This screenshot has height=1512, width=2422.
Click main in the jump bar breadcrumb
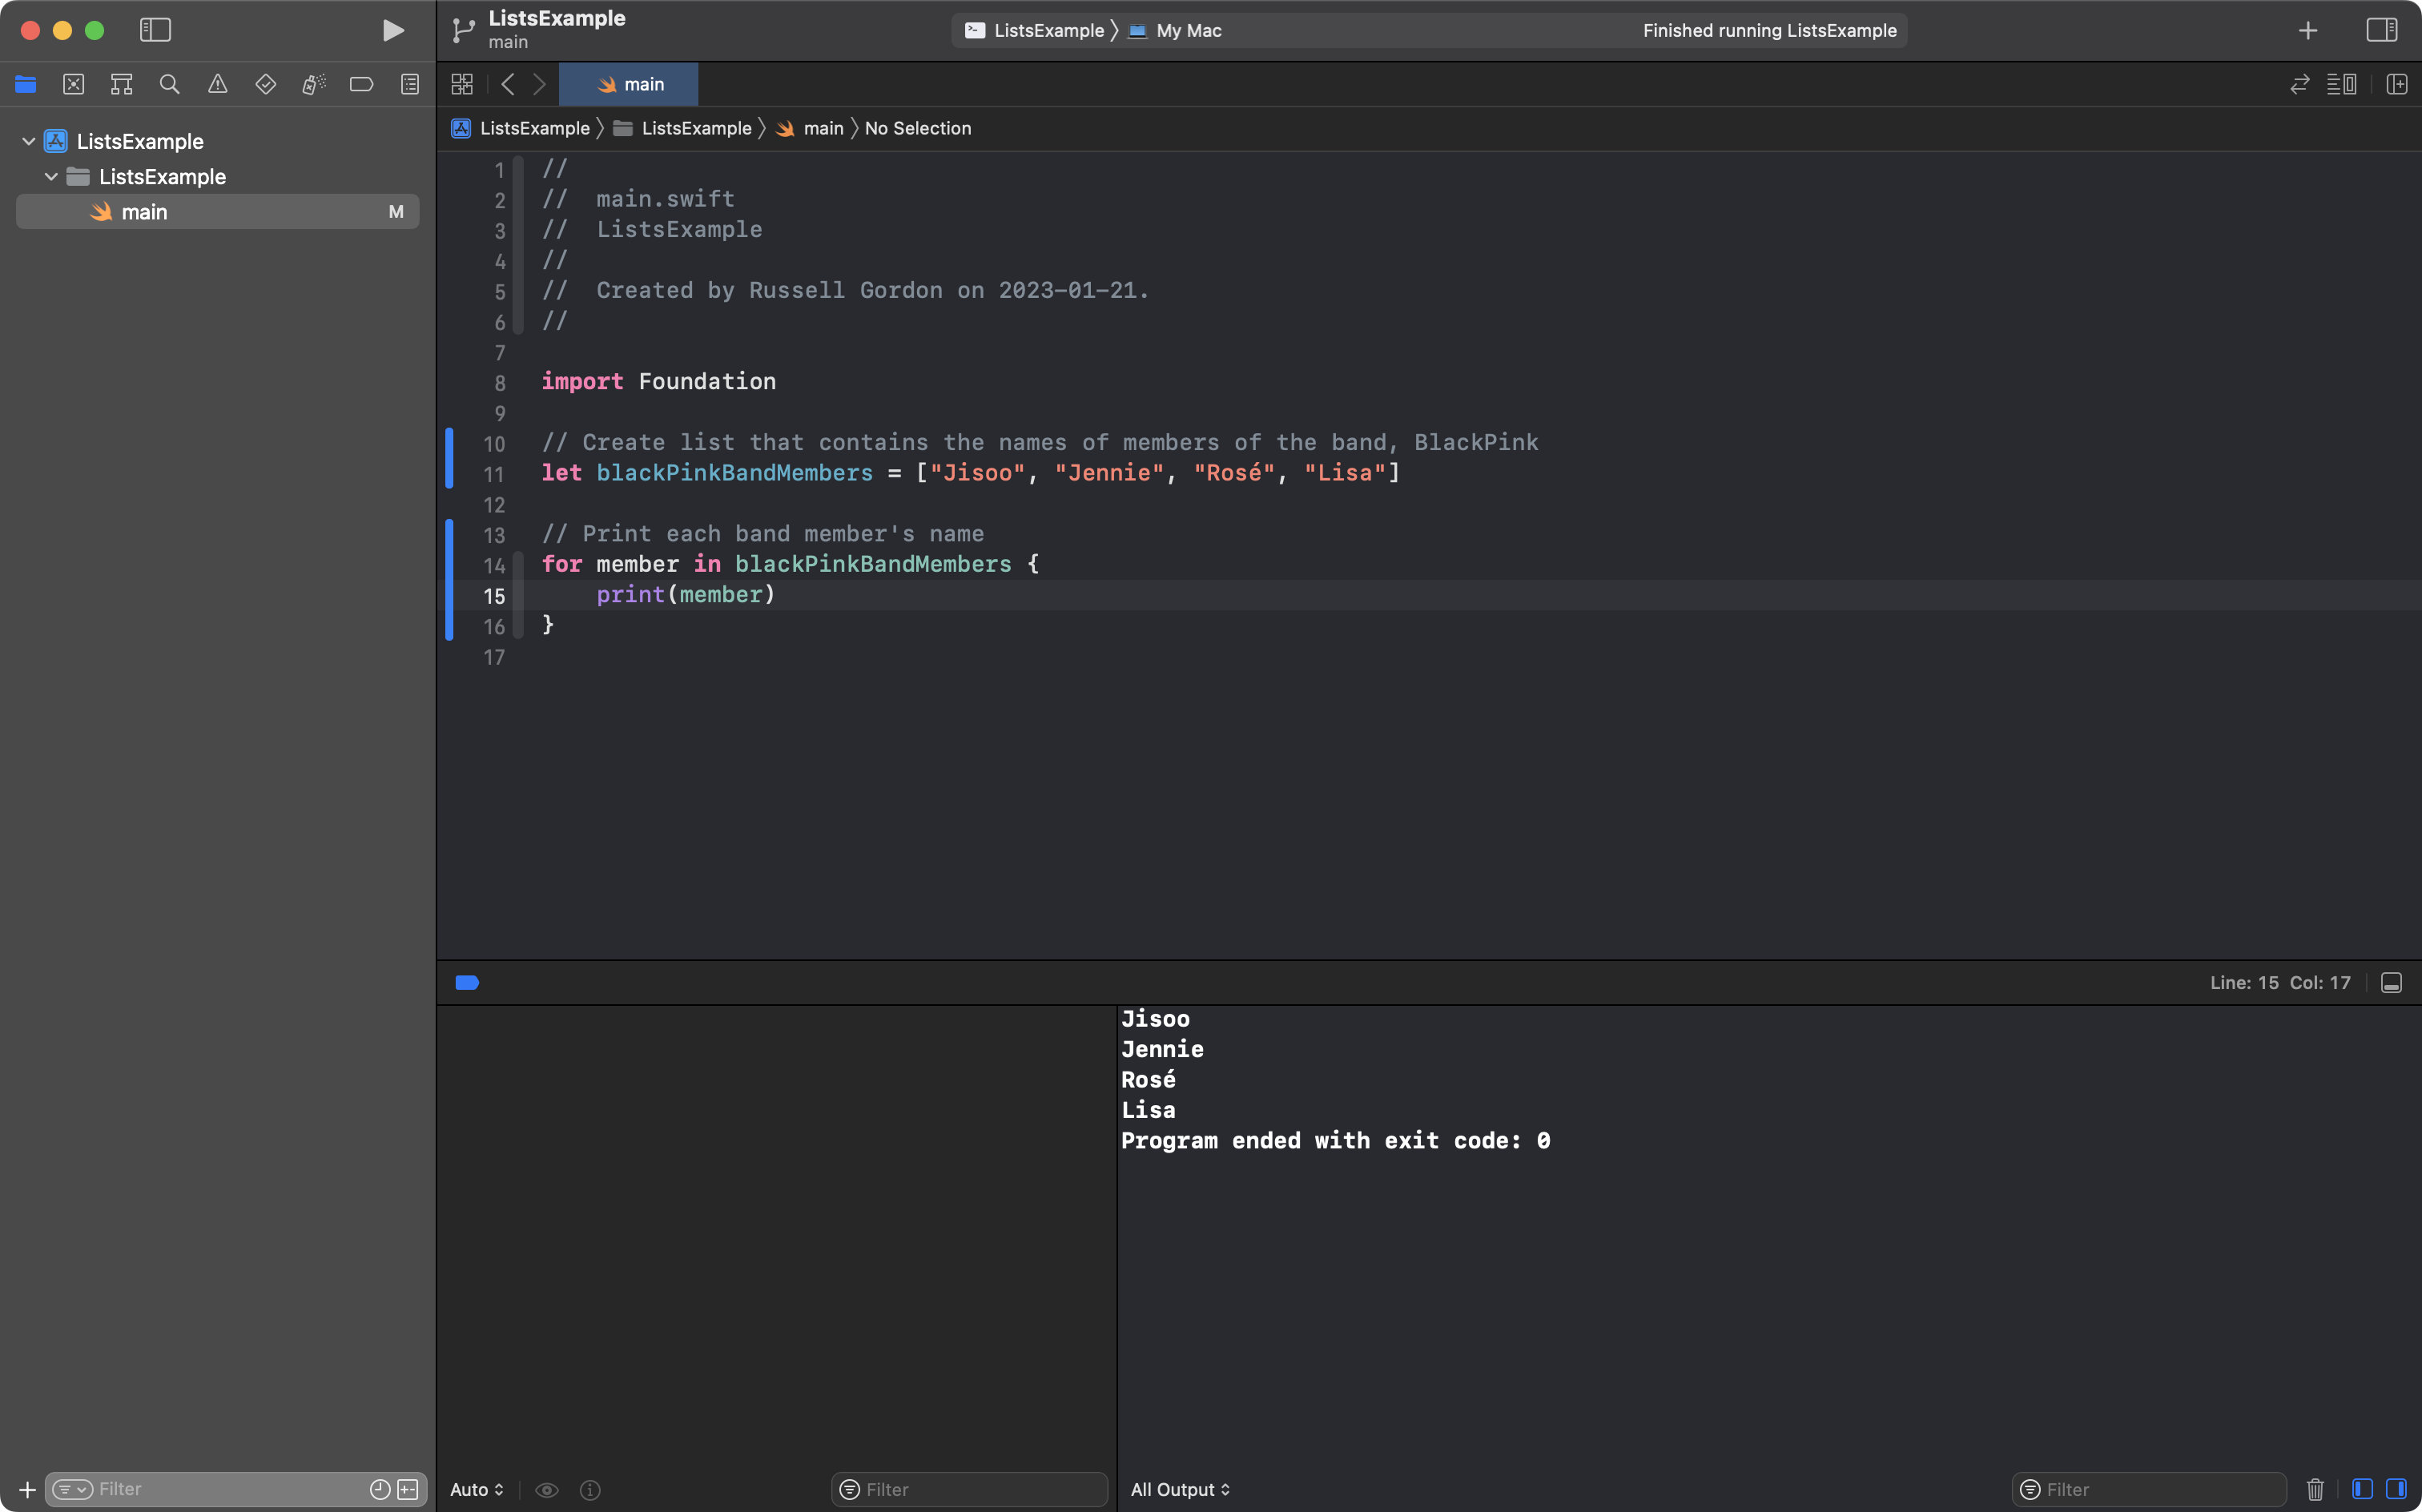click(x=820, y=128)
